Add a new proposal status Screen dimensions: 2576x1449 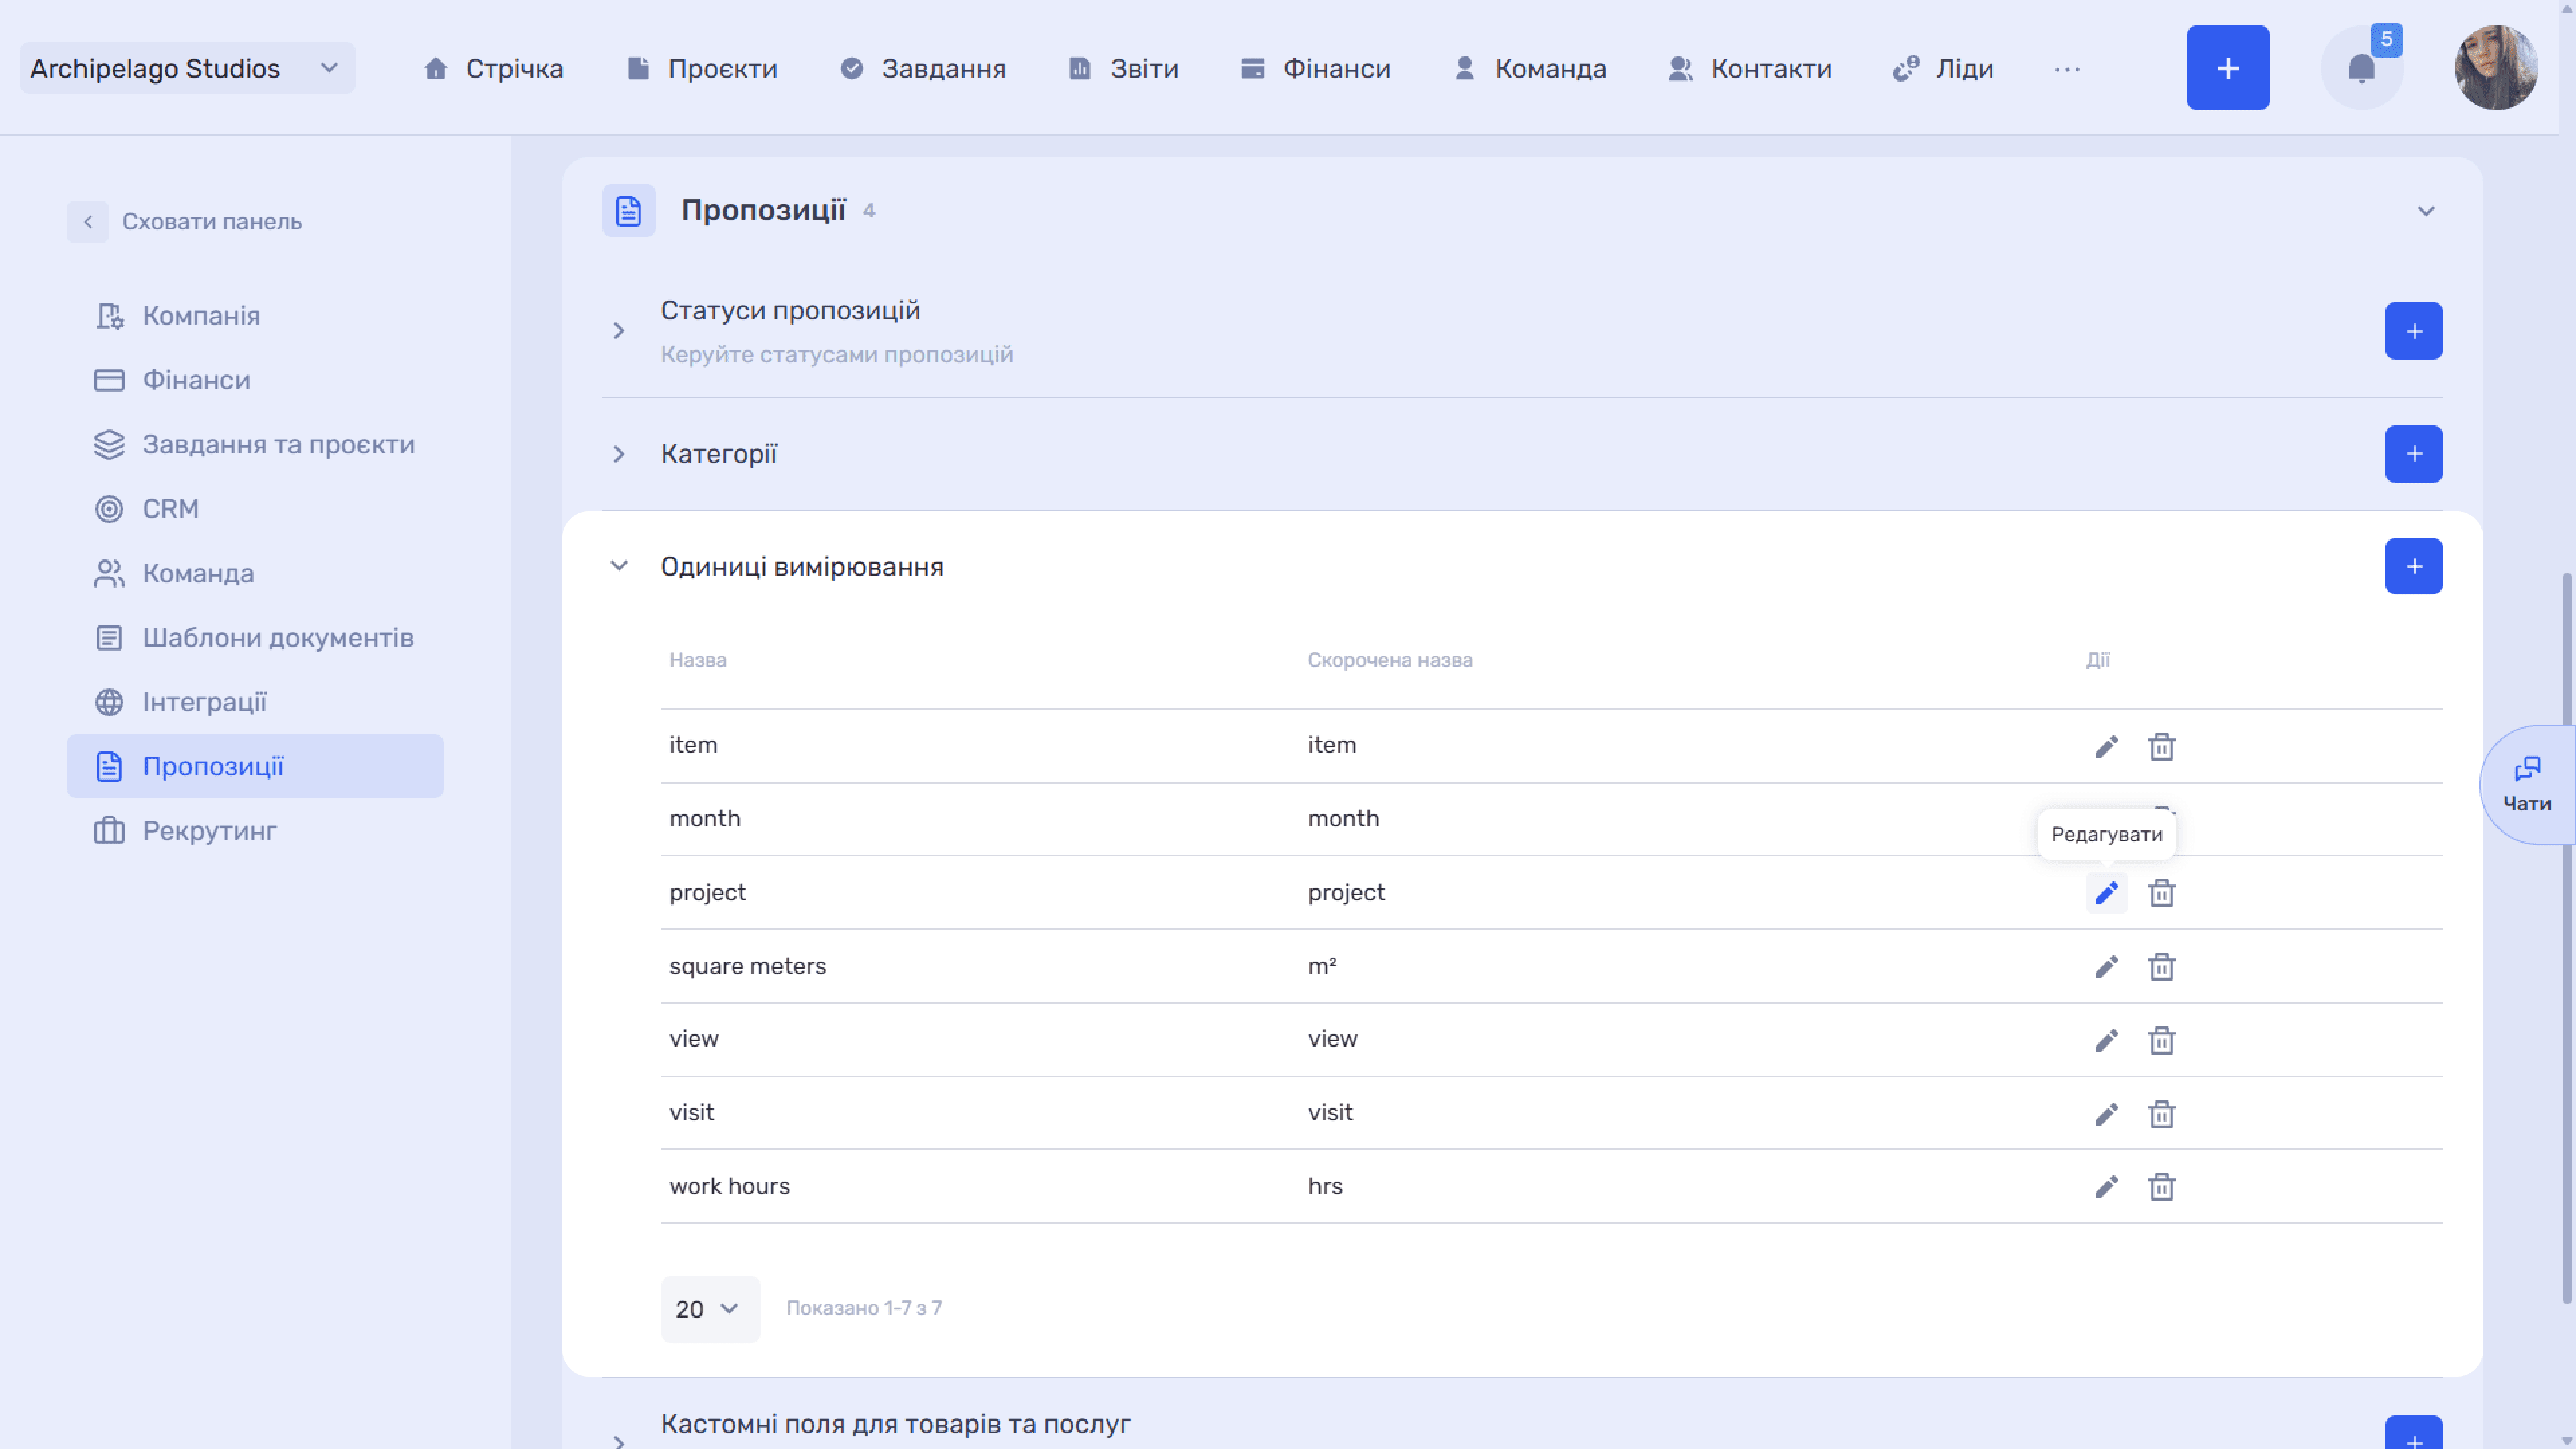coord(2413,331)
